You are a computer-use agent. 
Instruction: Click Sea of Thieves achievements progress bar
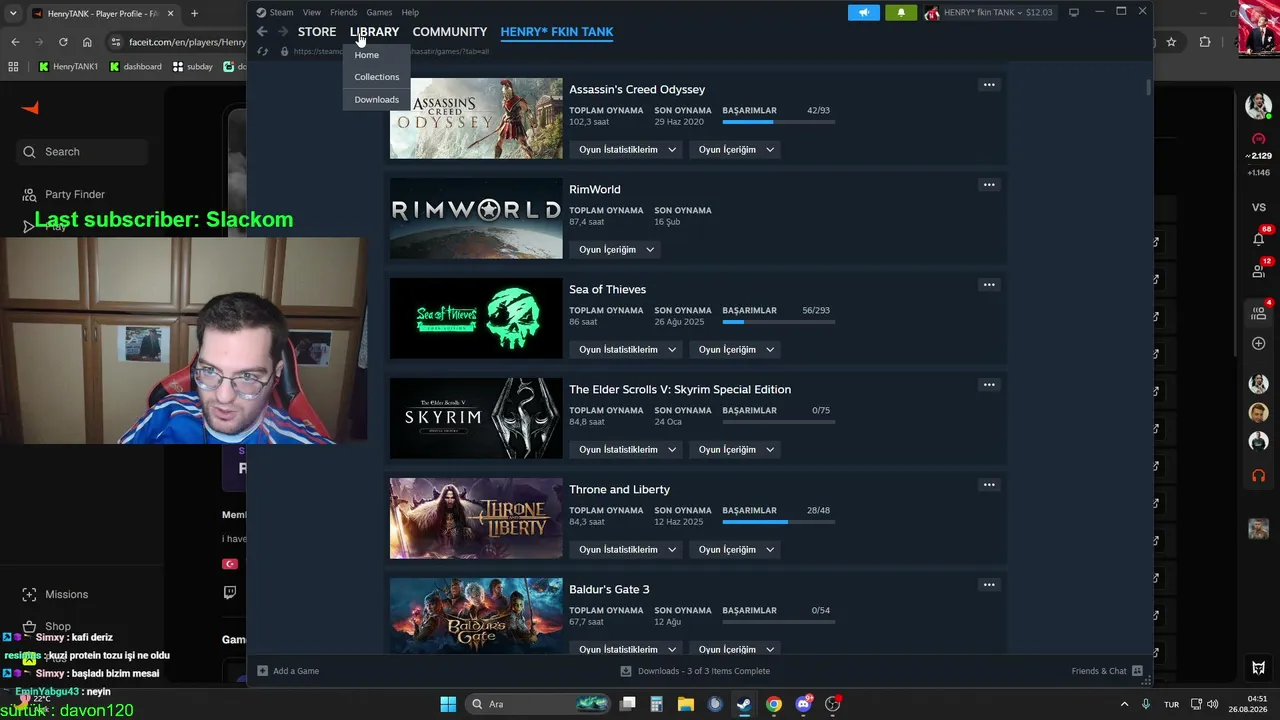point(779,322)
